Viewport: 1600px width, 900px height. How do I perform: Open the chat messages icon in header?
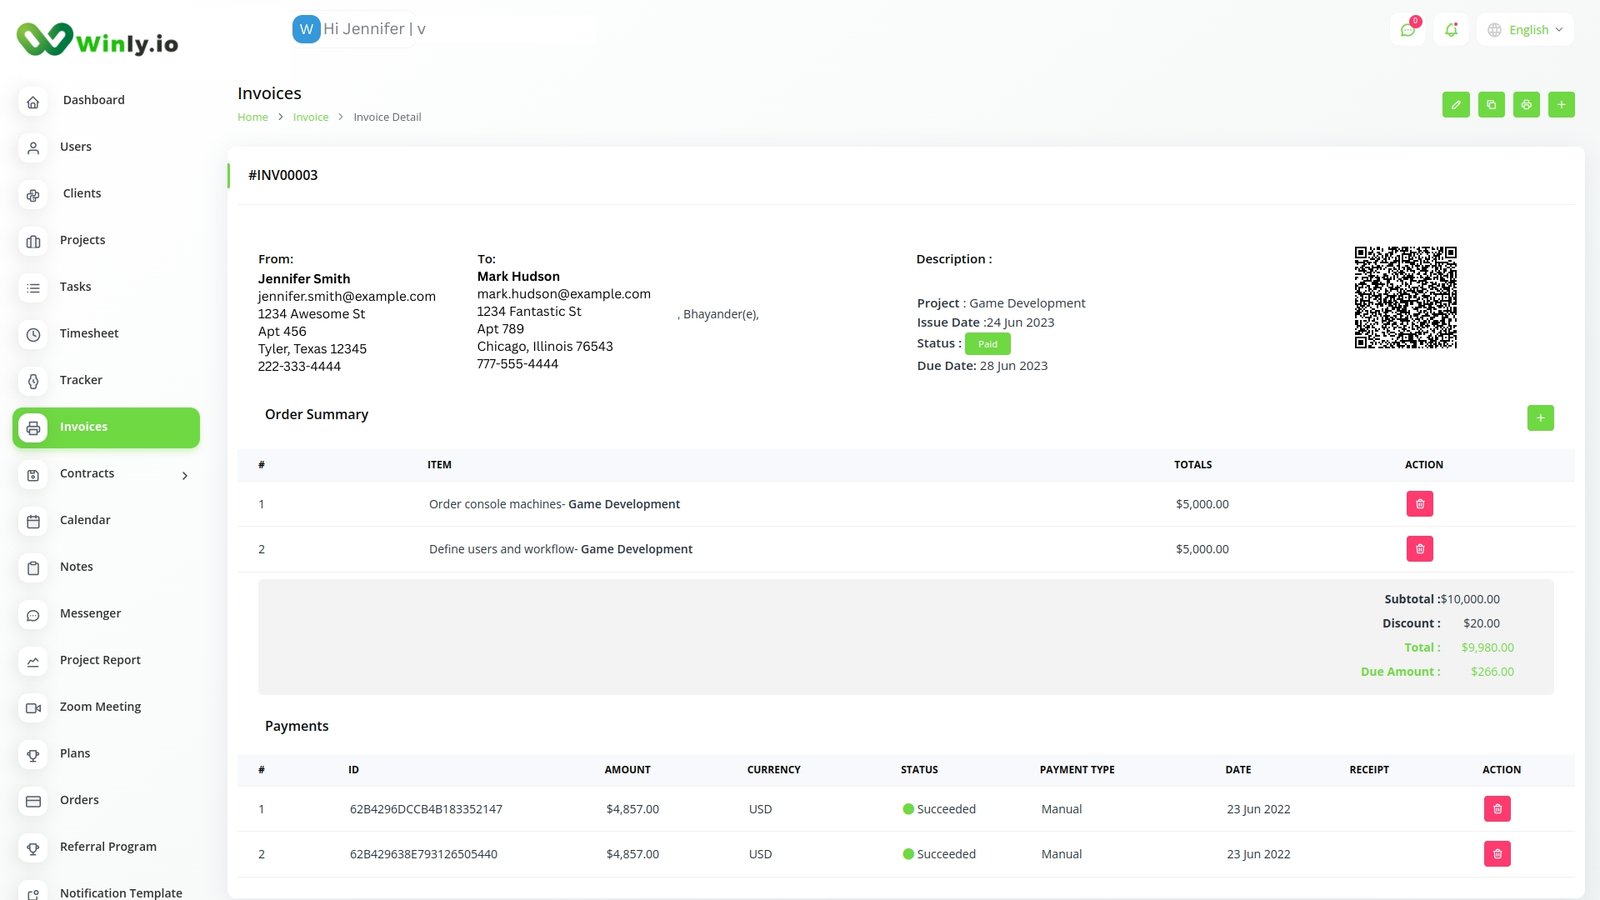(x=1408, y=30)
